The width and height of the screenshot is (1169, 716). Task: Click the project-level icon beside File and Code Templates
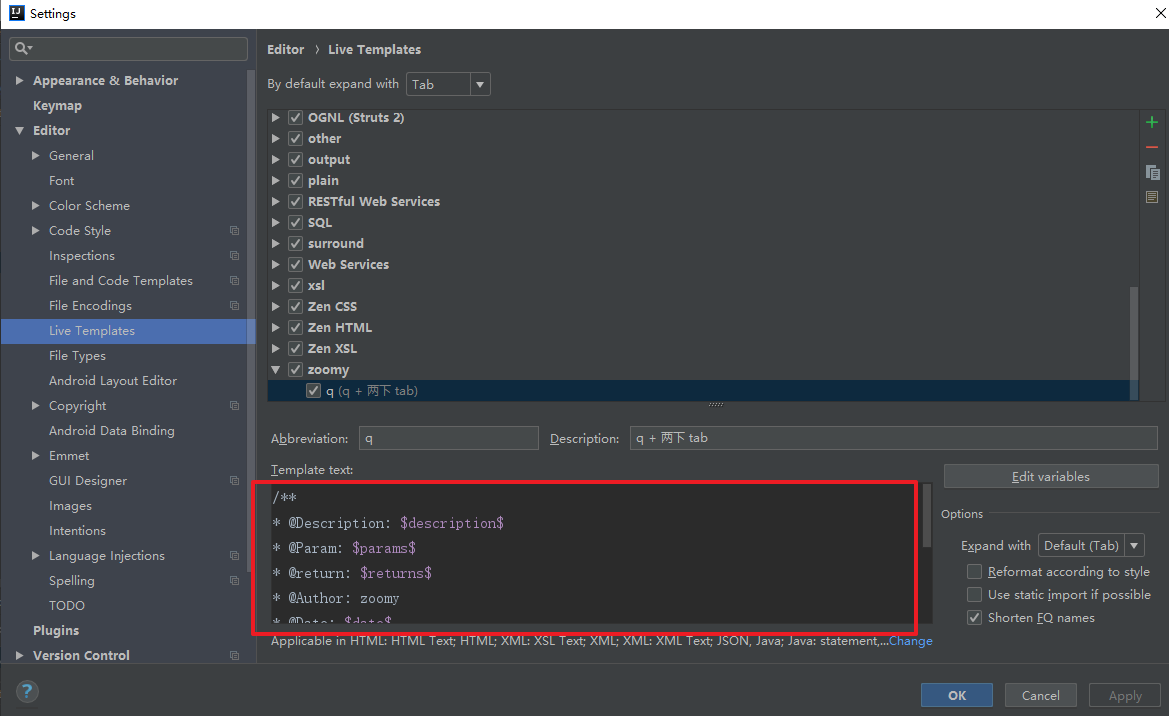coord(234,280)
